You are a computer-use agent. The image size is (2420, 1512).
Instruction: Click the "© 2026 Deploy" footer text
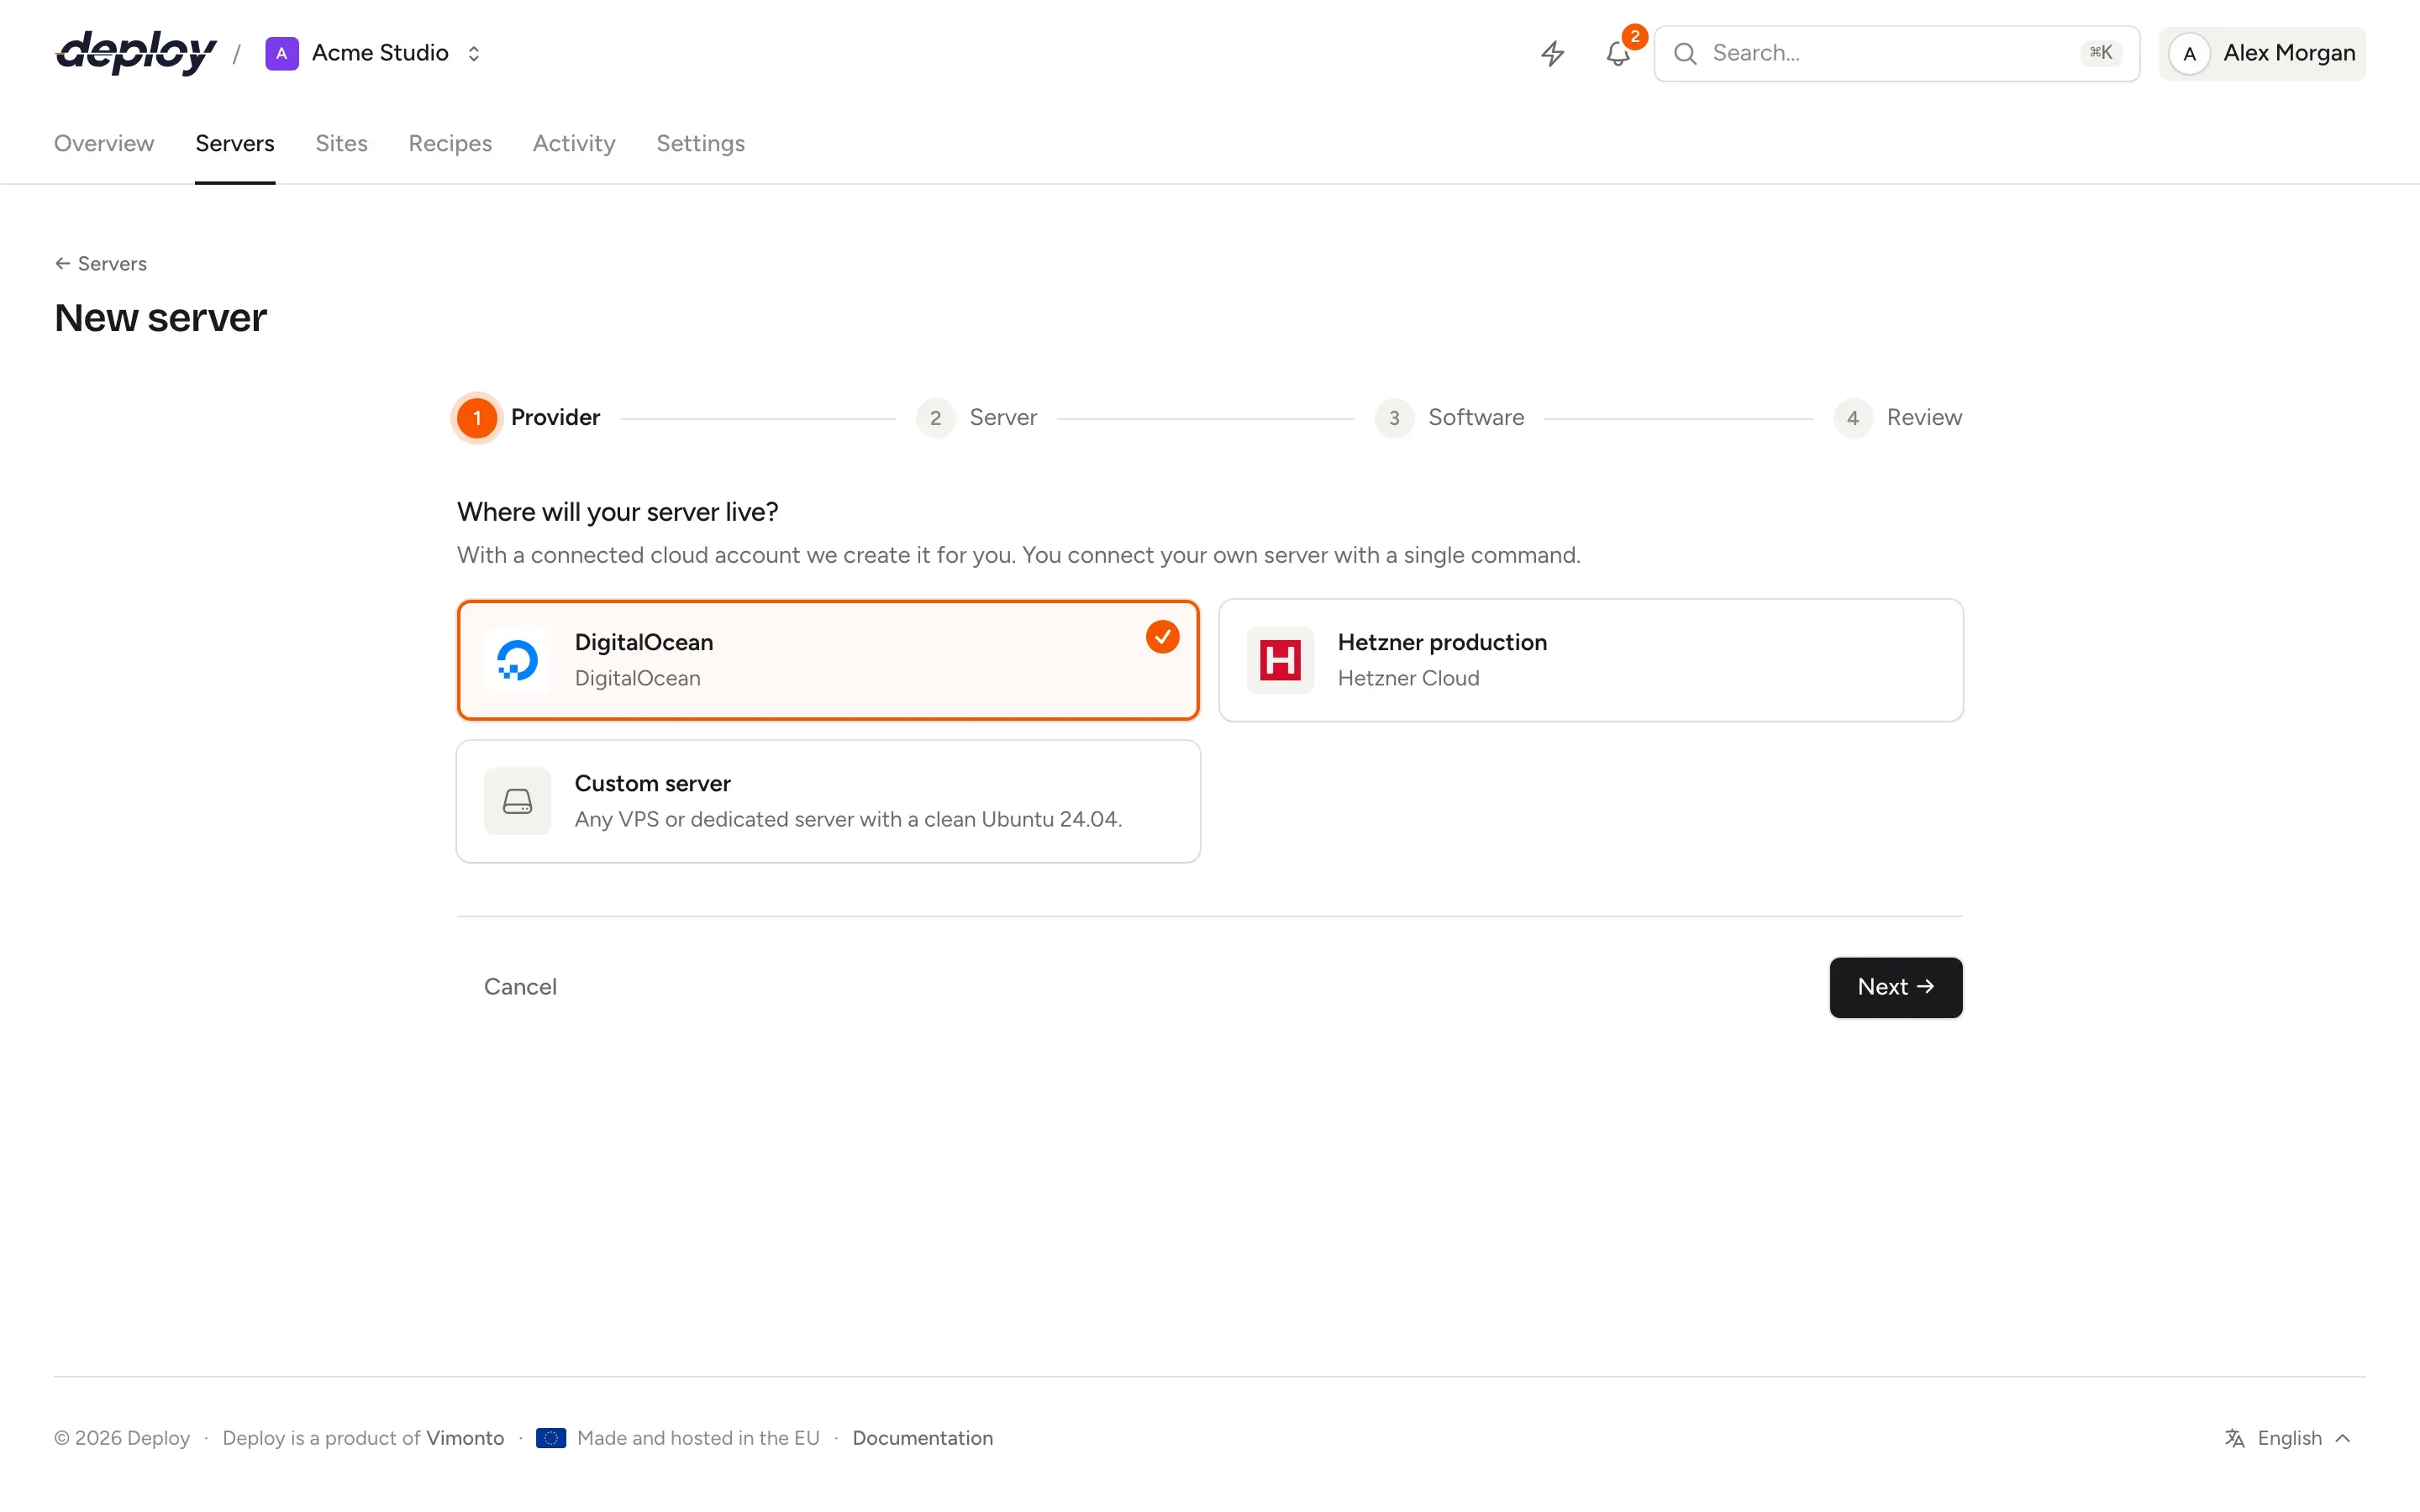pos(122,1438)
